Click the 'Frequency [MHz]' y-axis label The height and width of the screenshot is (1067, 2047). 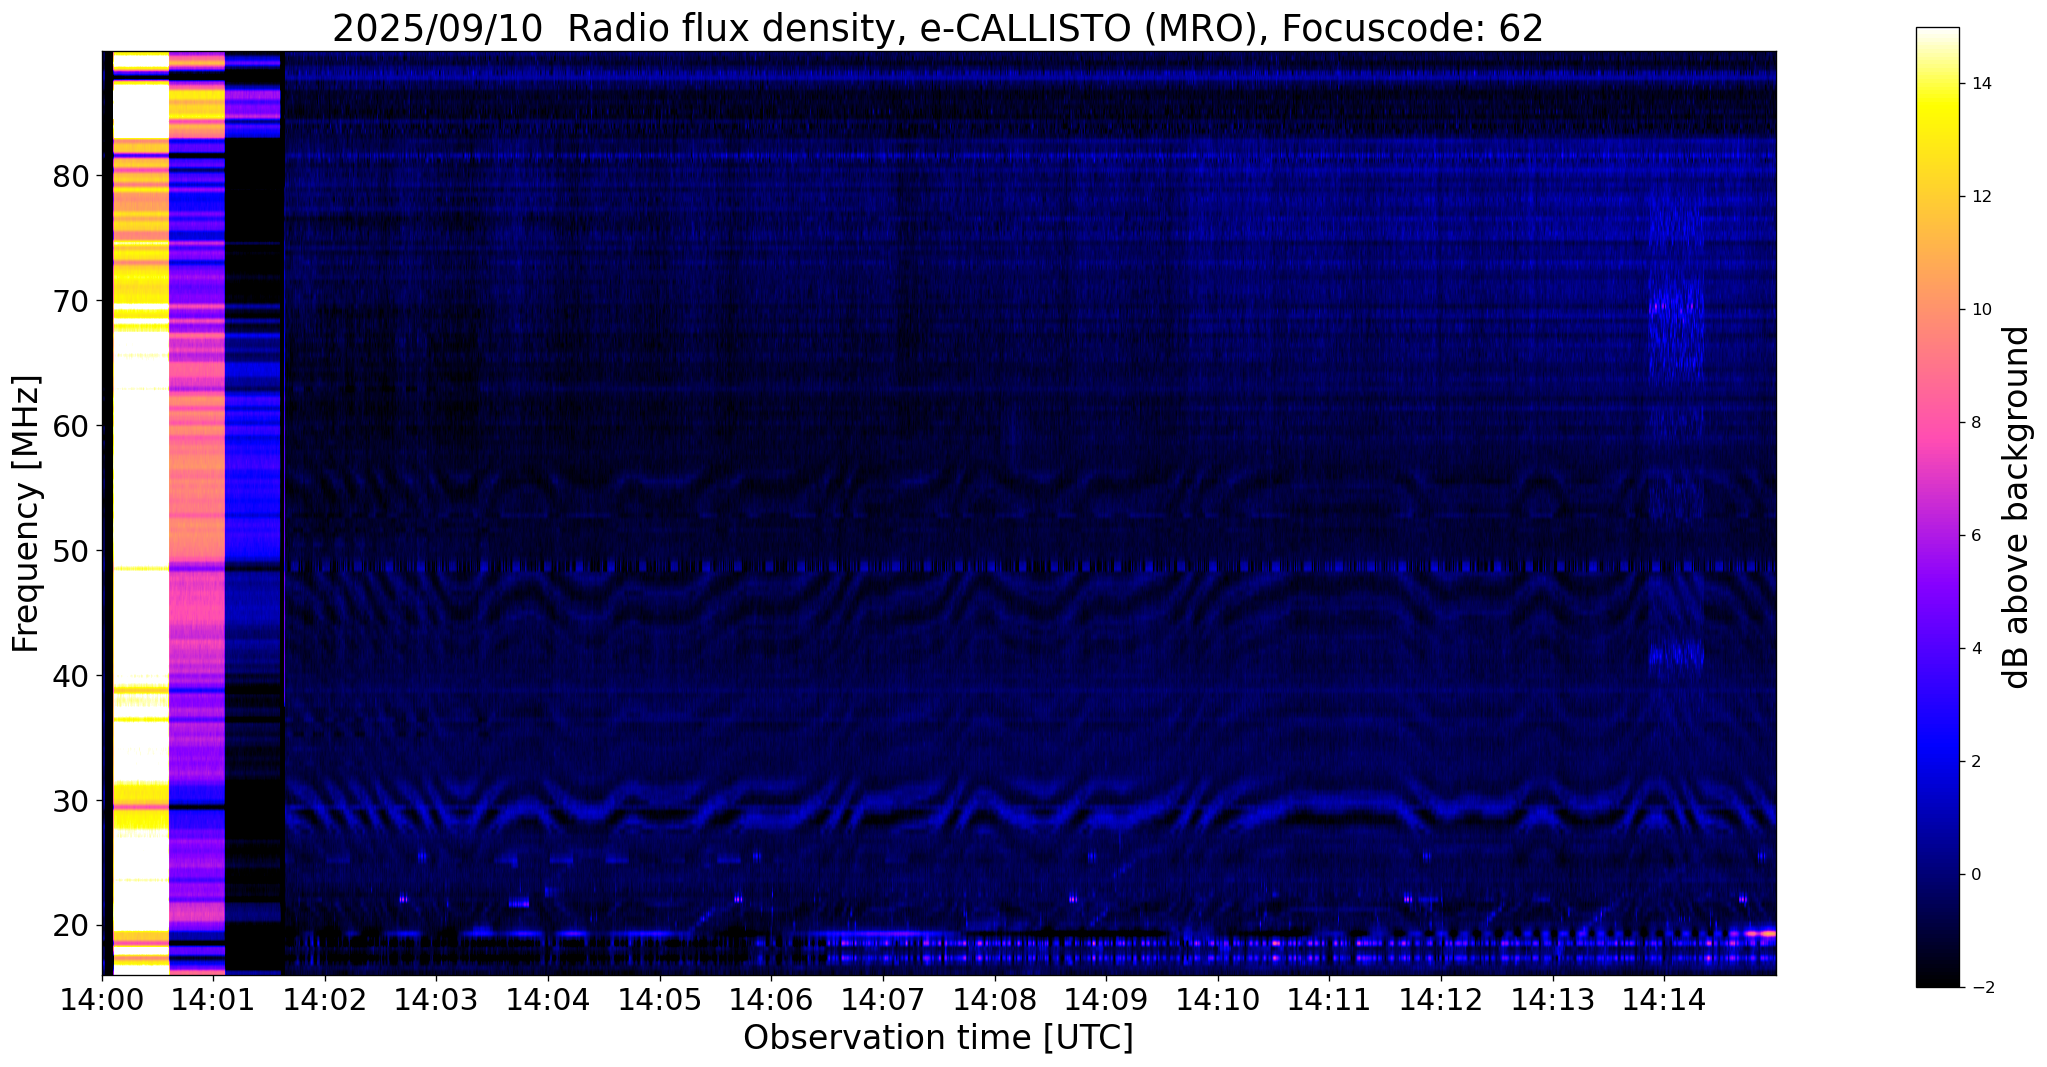tap(27, 513)
